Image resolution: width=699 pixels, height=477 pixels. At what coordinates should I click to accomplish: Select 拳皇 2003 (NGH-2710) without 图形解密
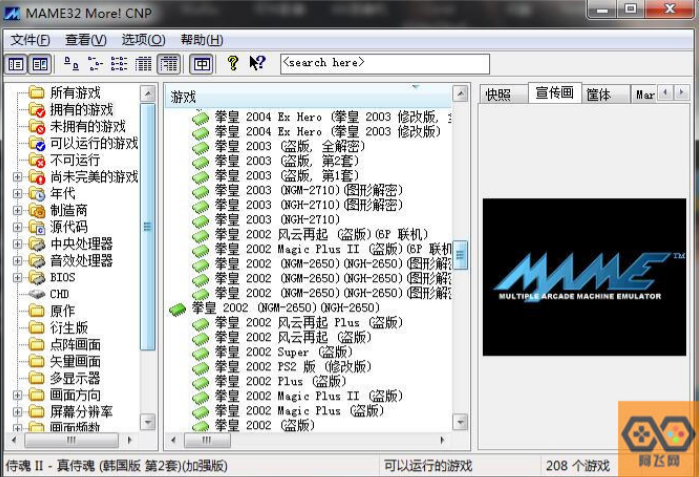(277, 220)
